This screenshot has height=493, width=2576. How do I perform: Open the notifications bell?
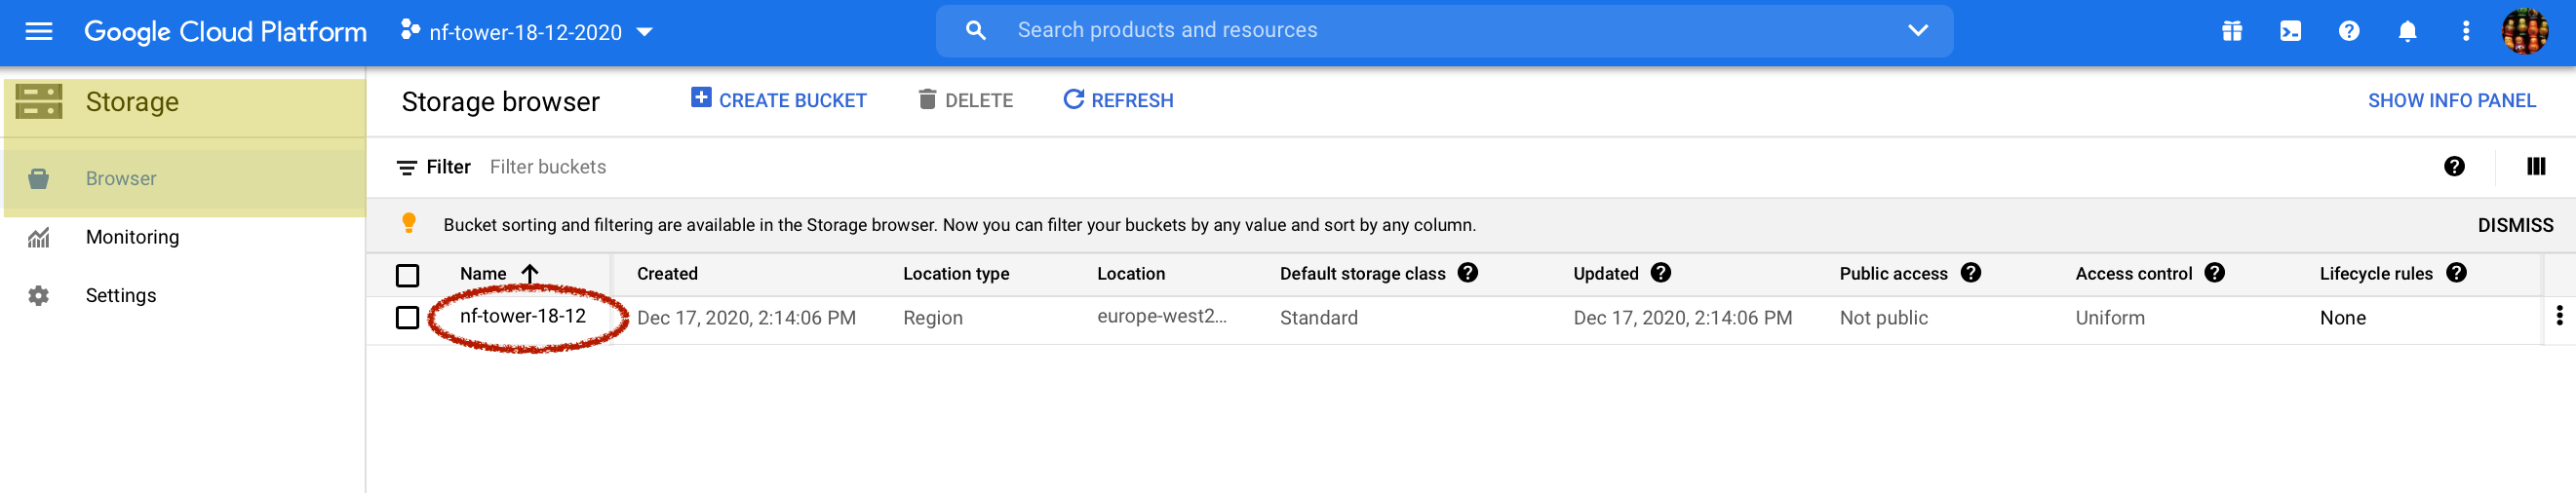coord(2407,32)
